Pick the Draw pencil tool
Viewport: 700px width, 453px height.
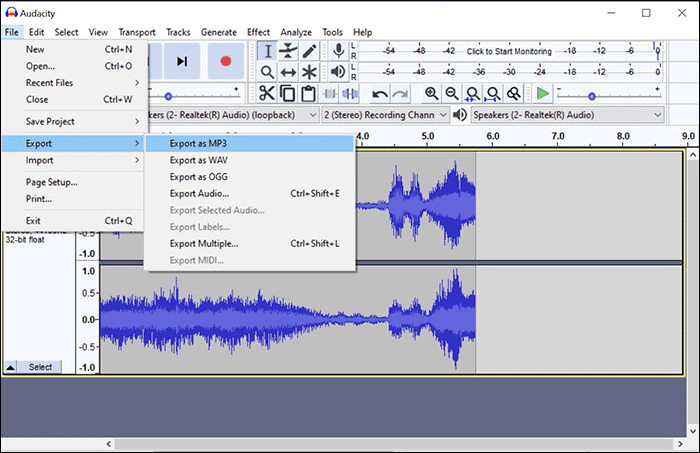[310, 51]
